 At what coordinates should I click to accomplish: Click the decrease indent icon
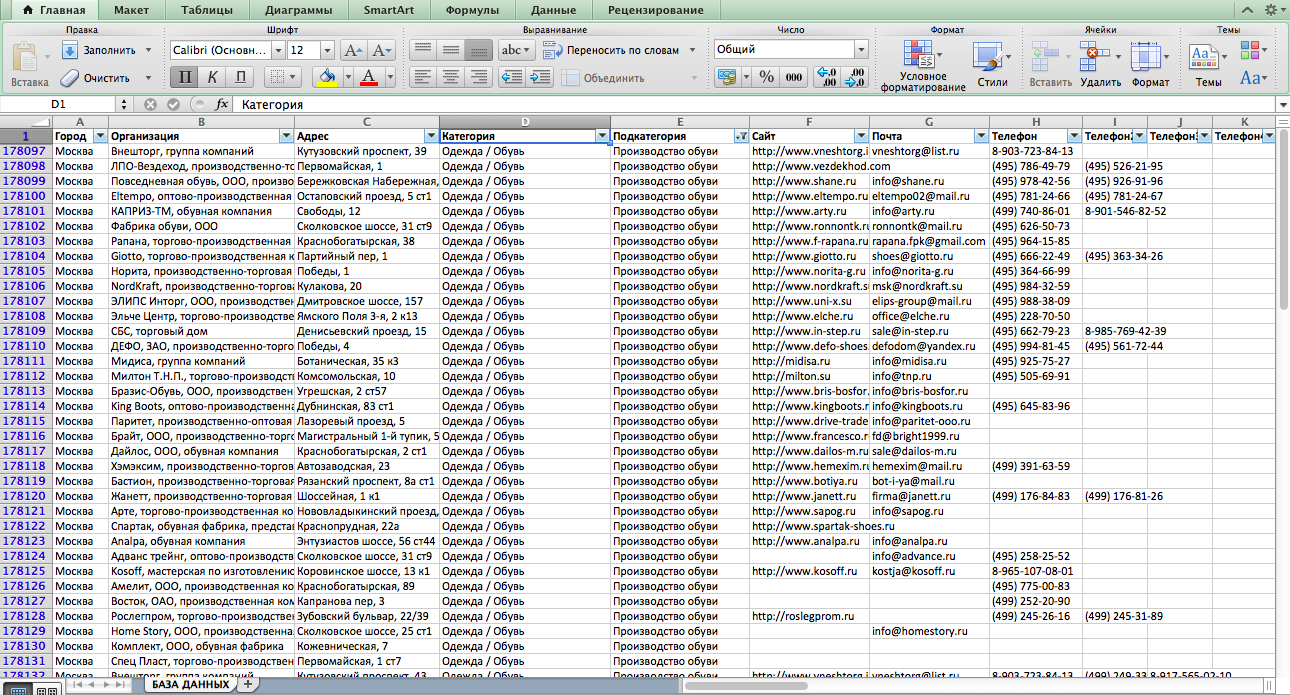coord(512,77)
